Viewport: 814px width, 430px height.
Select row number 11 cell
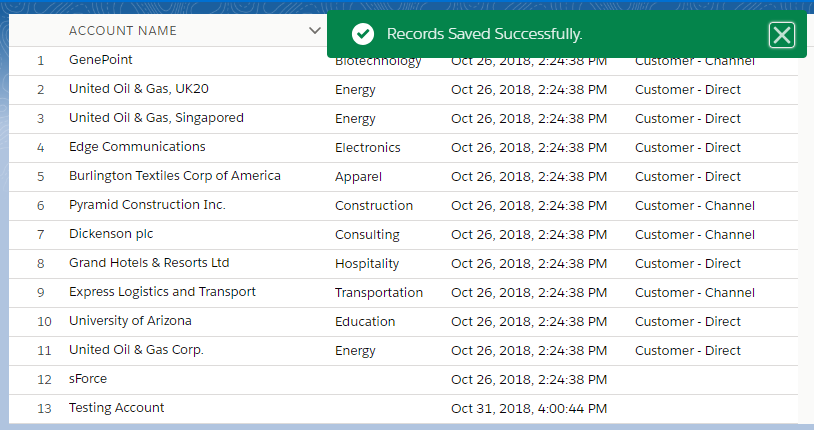[x=44, y=351]
